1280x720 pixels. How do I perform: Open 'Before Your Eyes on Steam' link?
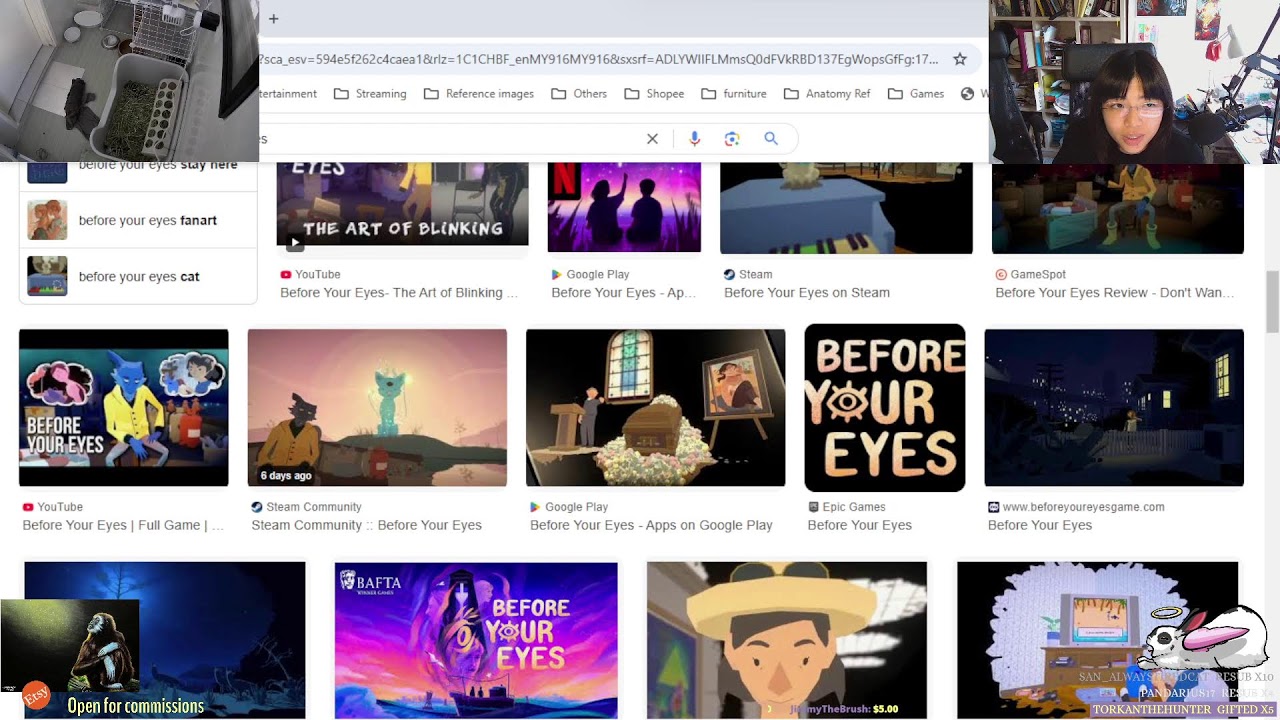pos(807,293)
